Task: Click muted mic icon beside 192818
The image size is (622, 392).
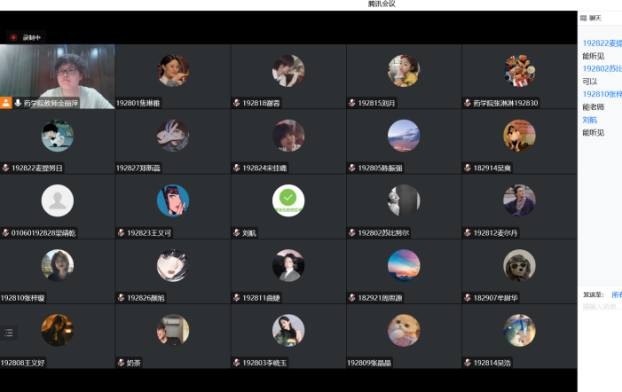Action: 236,103
